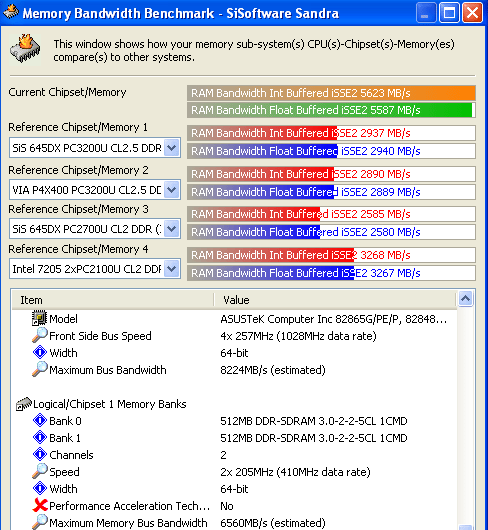Close the Memory Bandwidth Benchmark window

[472, 13]
